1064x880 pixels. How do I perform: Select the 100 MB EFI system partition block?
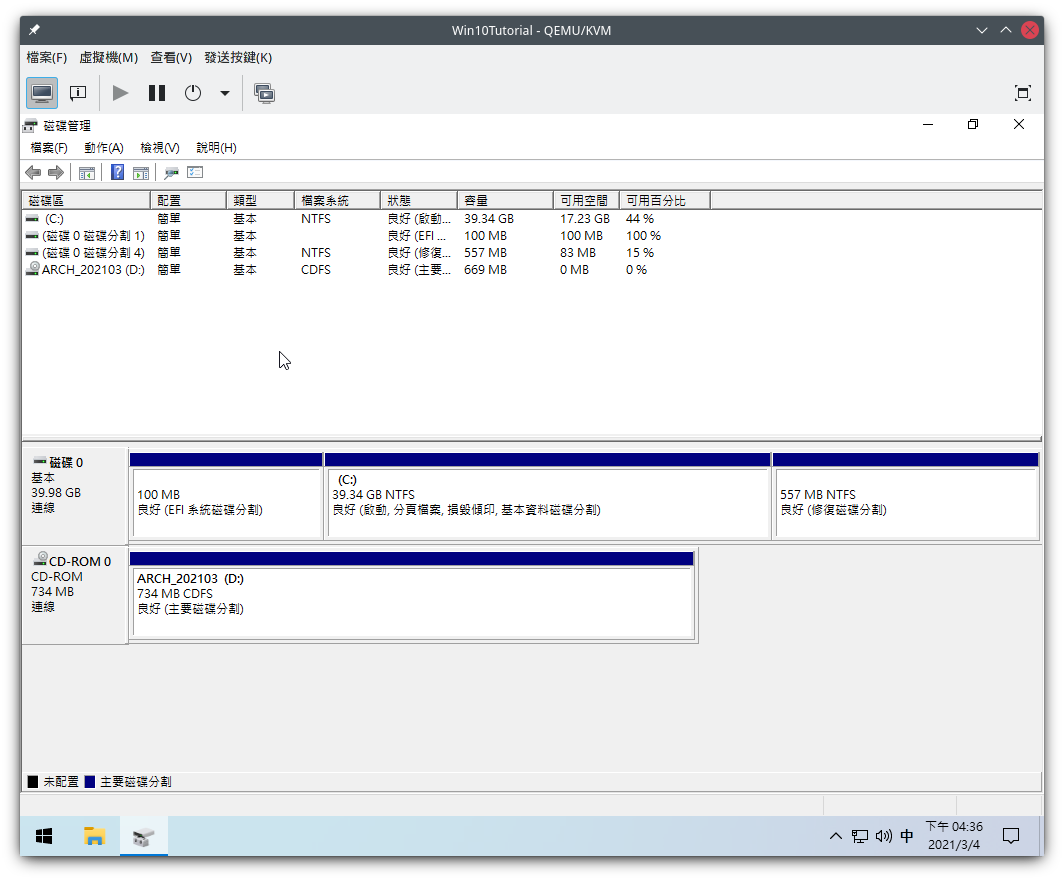tap(226, 496)
